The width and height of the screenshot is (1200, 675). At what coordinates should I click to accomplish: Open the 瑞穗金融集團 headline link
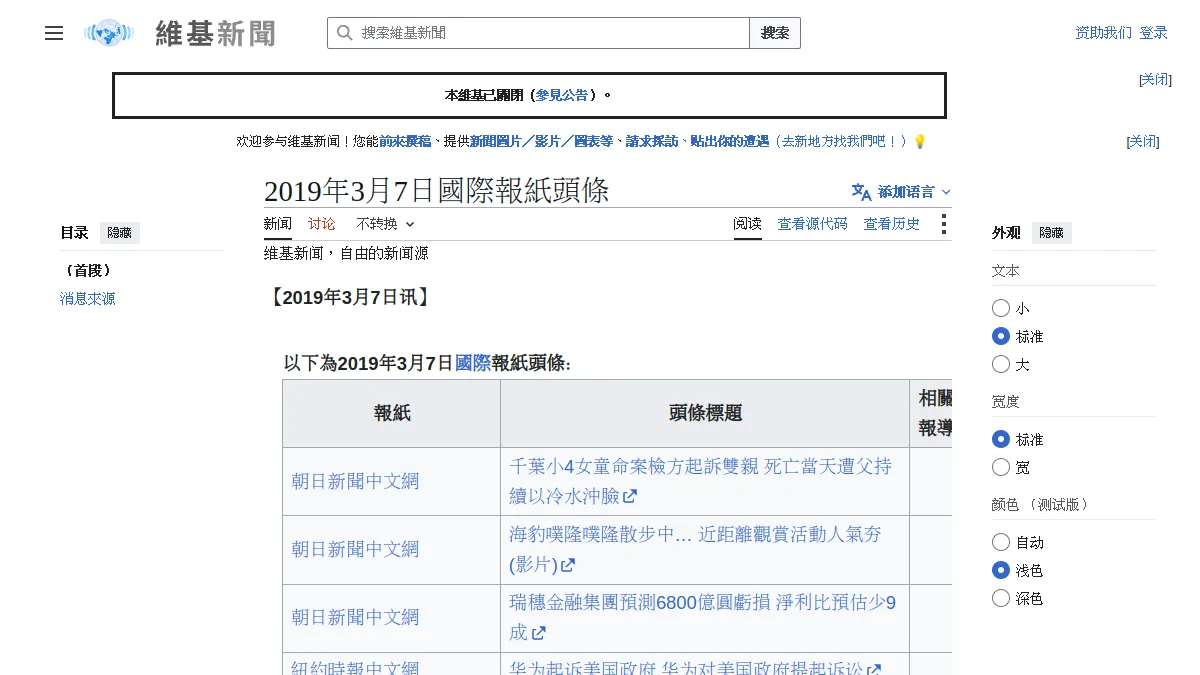coord(703,617)
